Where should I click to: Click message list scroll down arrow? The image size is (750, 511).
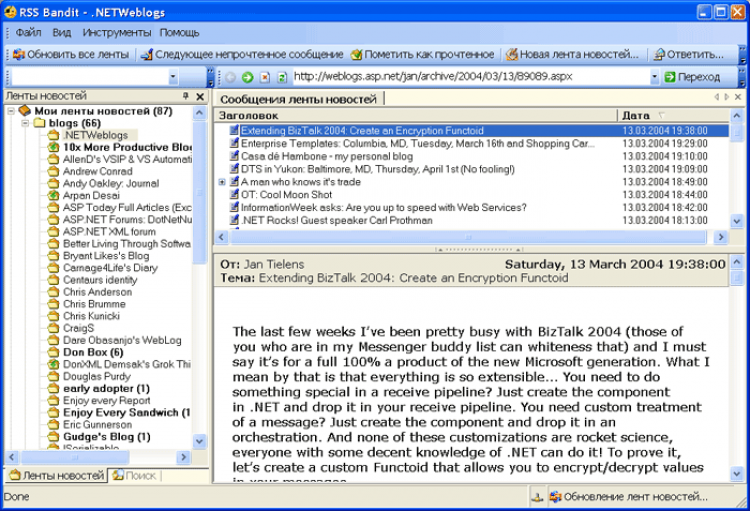point(737,221)
